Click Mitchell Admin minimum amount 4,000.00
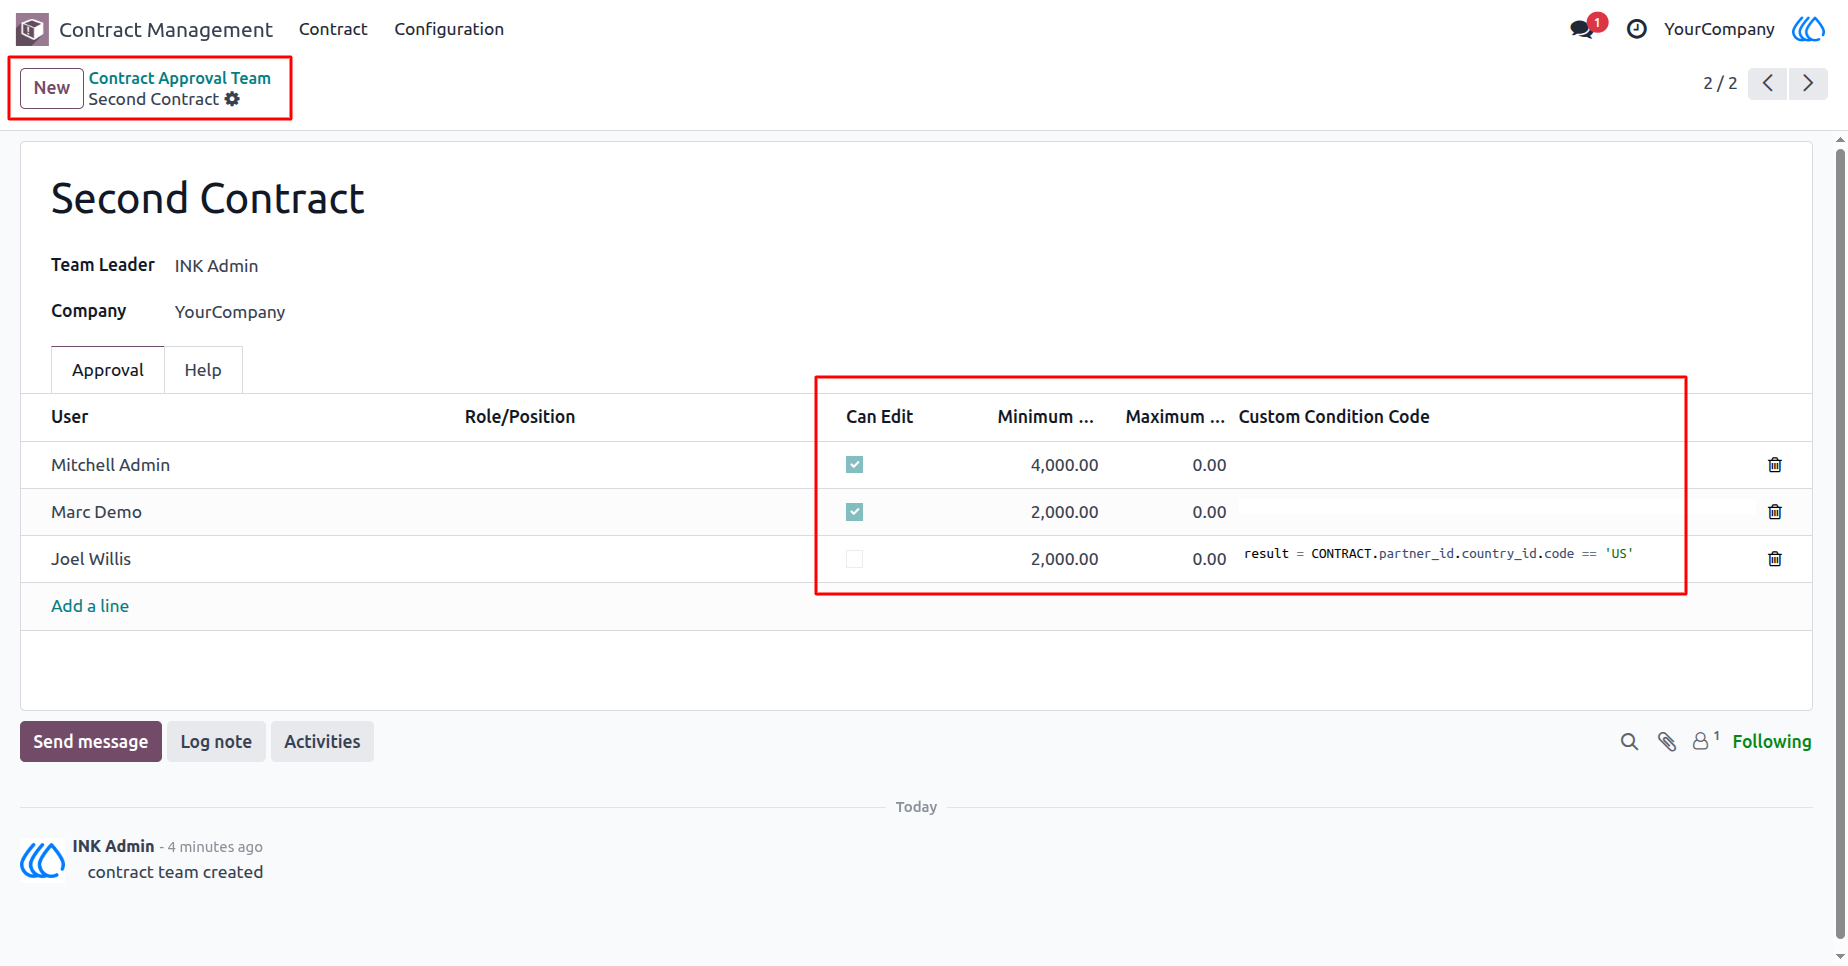The height and width of the screenshot is (966, 1848). click(1064, 465)
